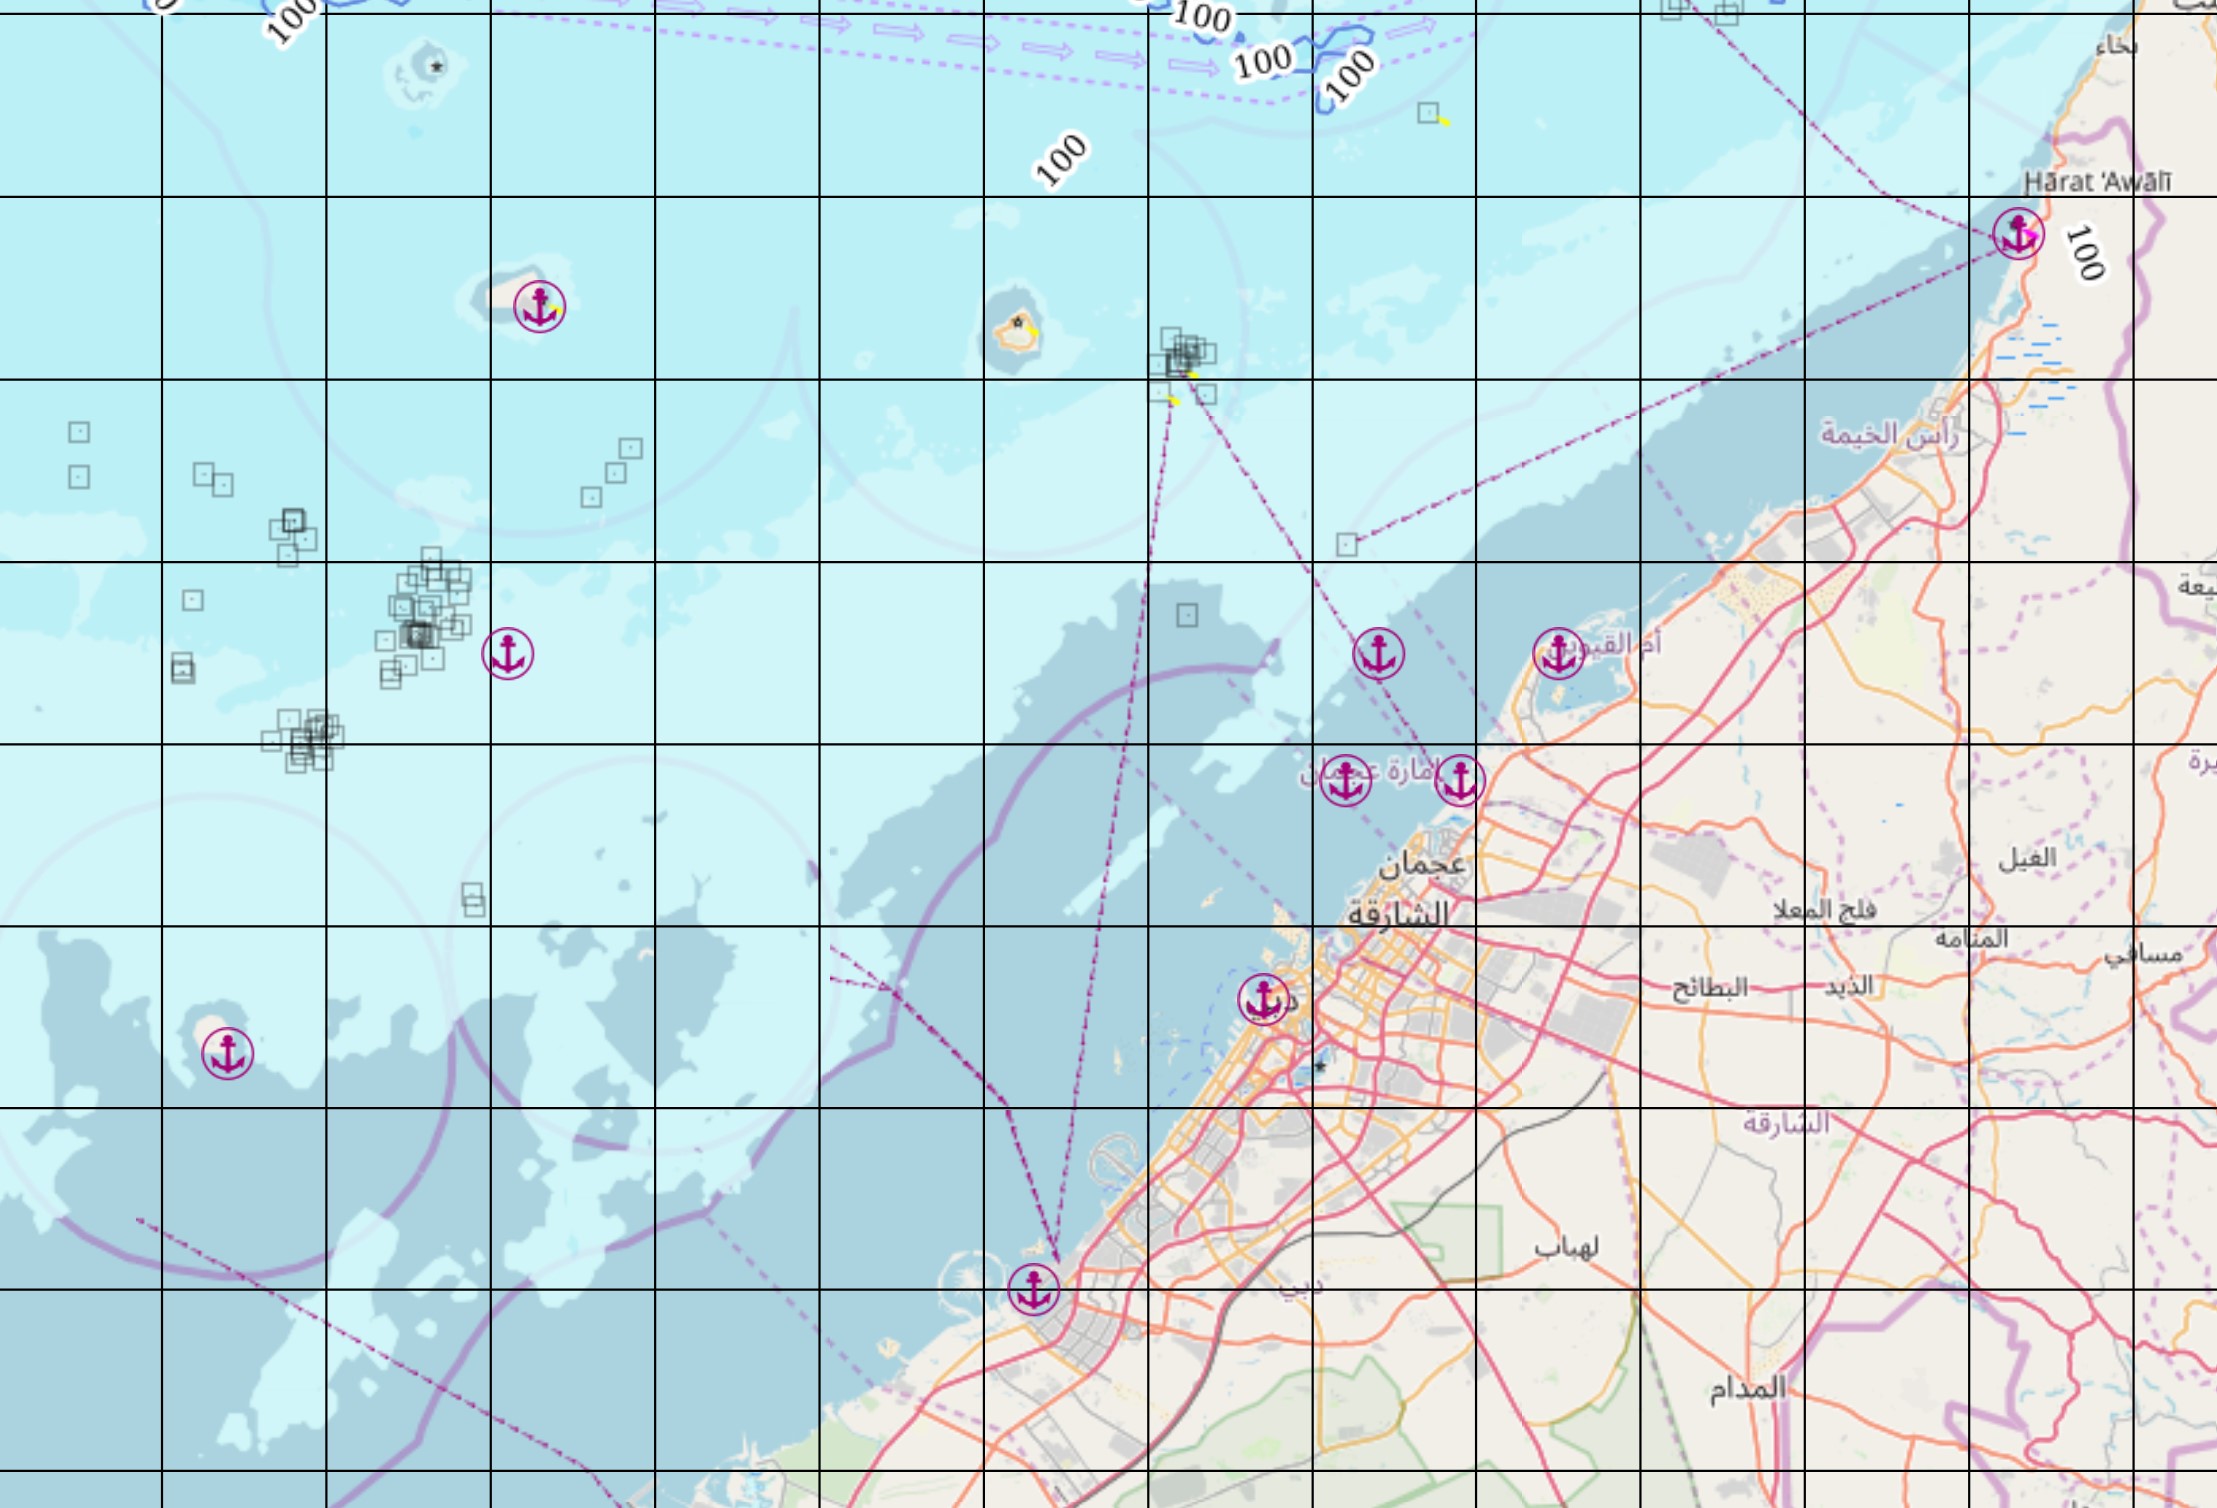Viewport: 2217px width, 1508px height.
Task: Click the الذيد town label
Action: tap(1848, 986)
